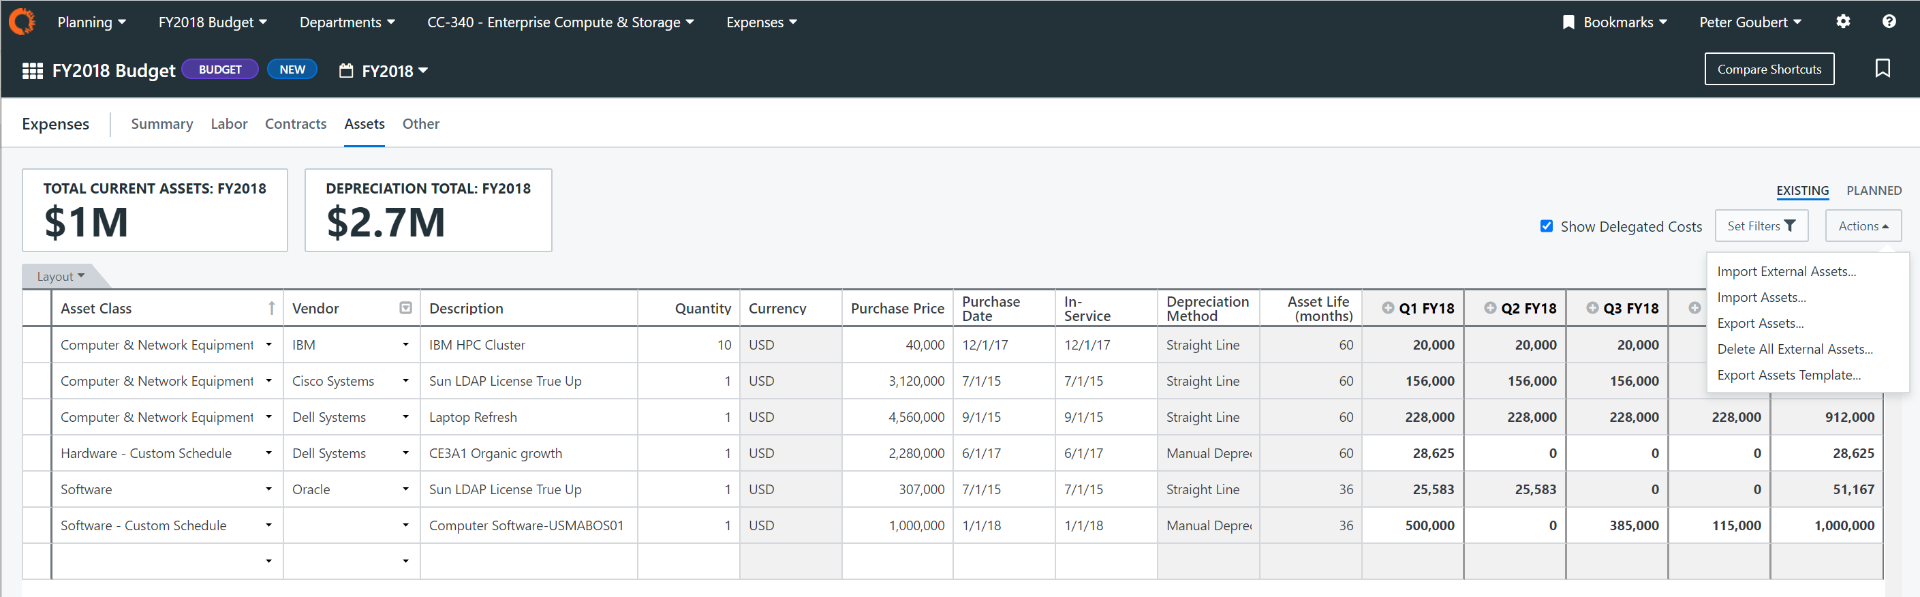Choose Import Assets... from the Actions menu
The width and height of the screenshot is (1920, 597).
(1761, 297)
